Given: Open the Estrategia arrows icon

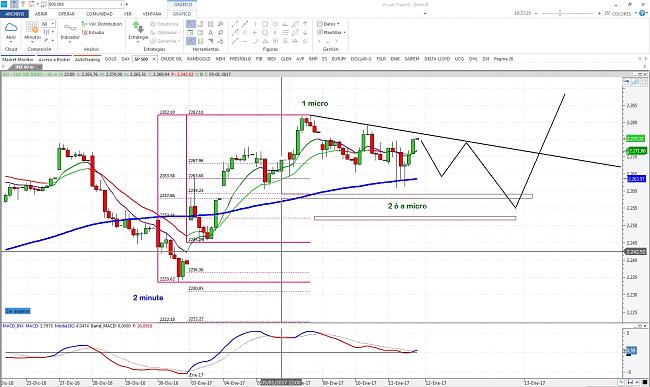Looking at the screenshot, I should tap(138, 31).
